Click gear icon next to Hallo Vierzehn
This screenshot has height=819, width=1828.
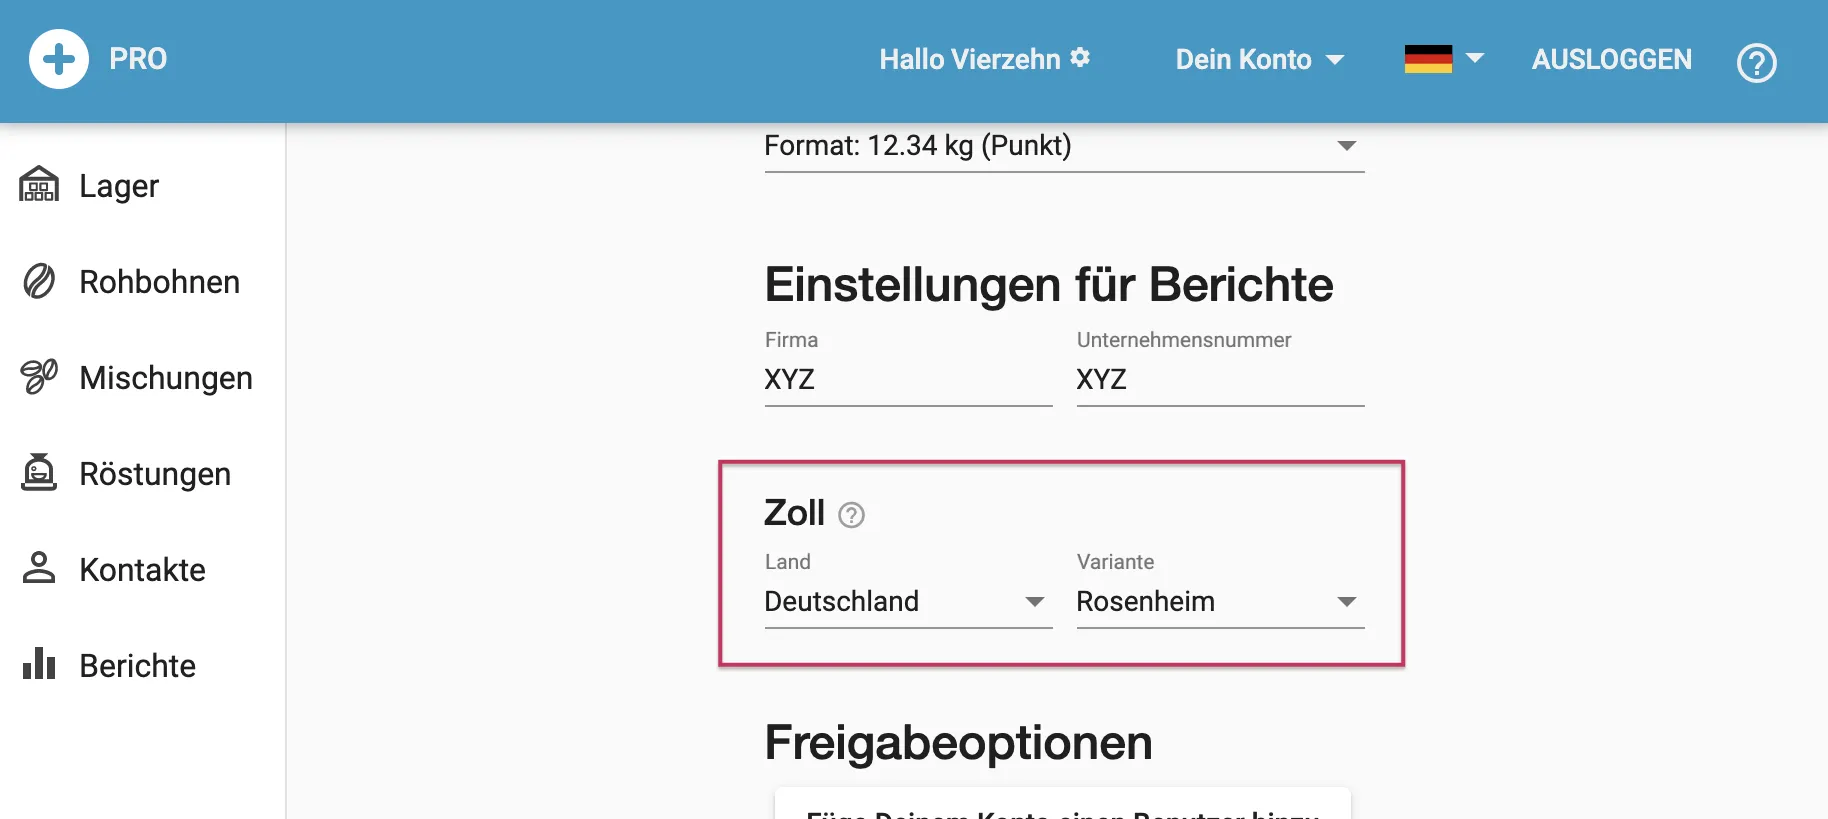tap(1080, 57)
